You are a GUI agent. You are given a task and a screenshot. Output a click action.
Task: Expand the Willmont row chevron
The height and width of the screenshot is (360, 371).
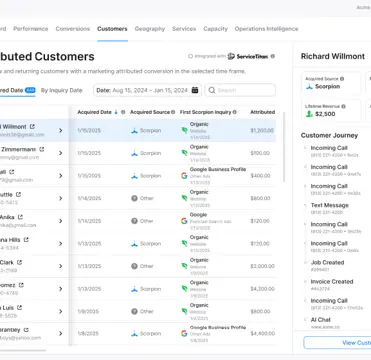[x=60, y=130]
